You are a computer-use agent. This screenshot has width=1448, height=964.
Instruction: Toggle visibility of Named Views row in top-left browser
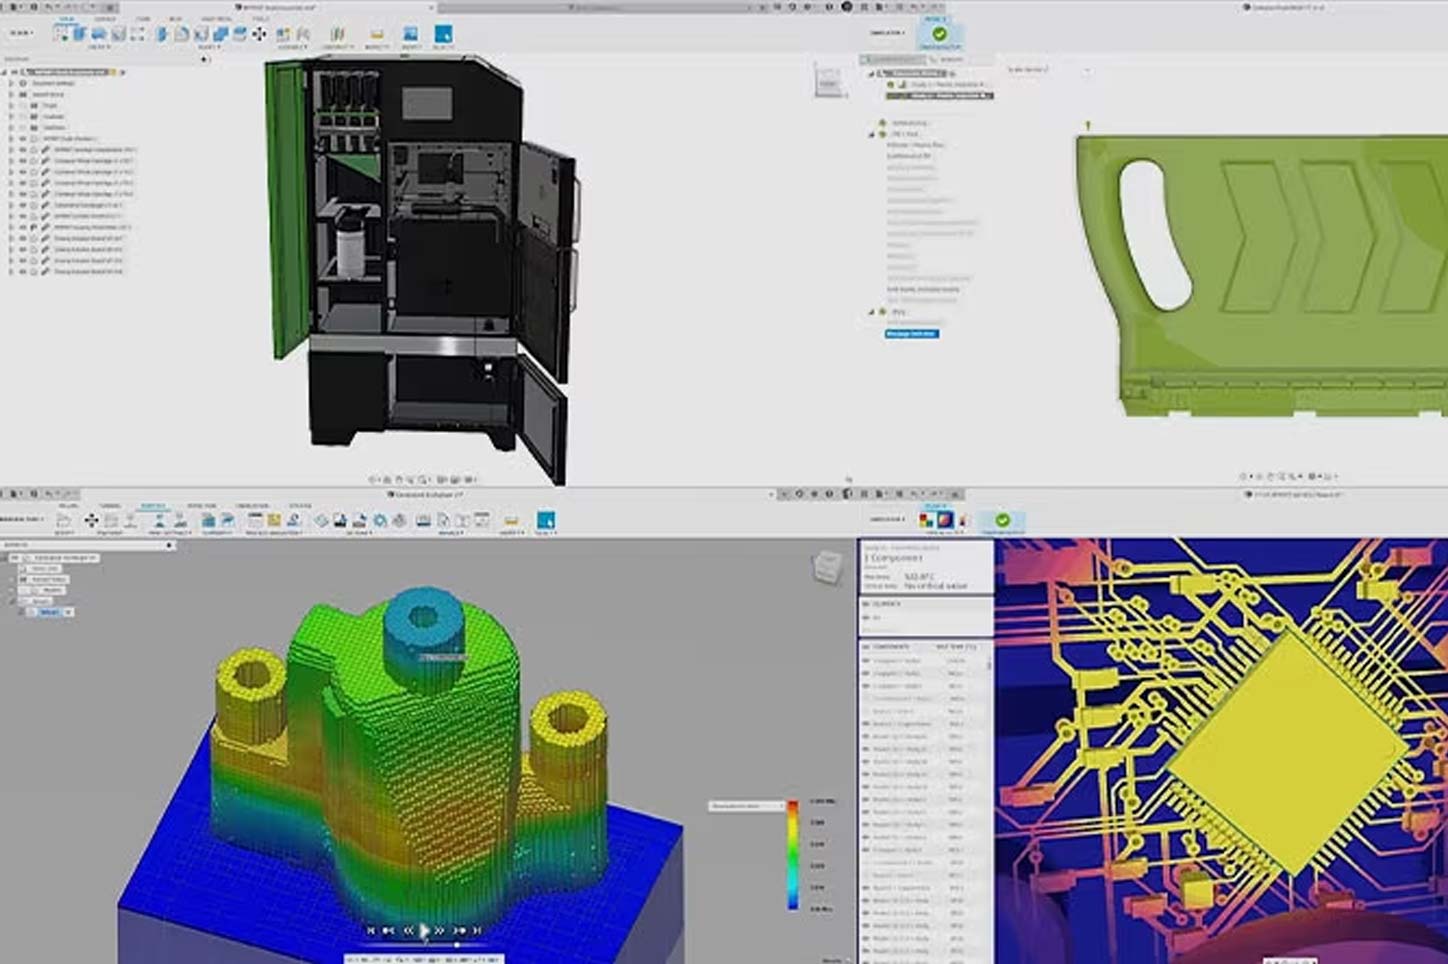23,94
